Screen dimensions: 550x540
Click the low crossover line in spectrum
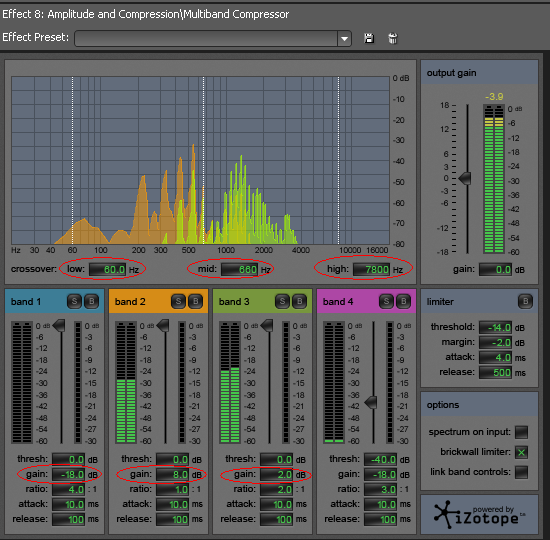73,160
